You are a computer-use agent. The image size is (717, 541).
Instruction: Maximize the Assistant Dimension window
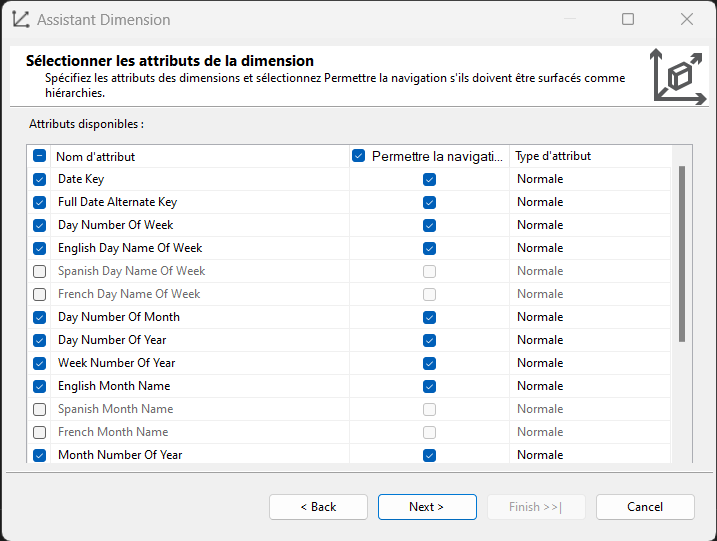tap(628, 19)
